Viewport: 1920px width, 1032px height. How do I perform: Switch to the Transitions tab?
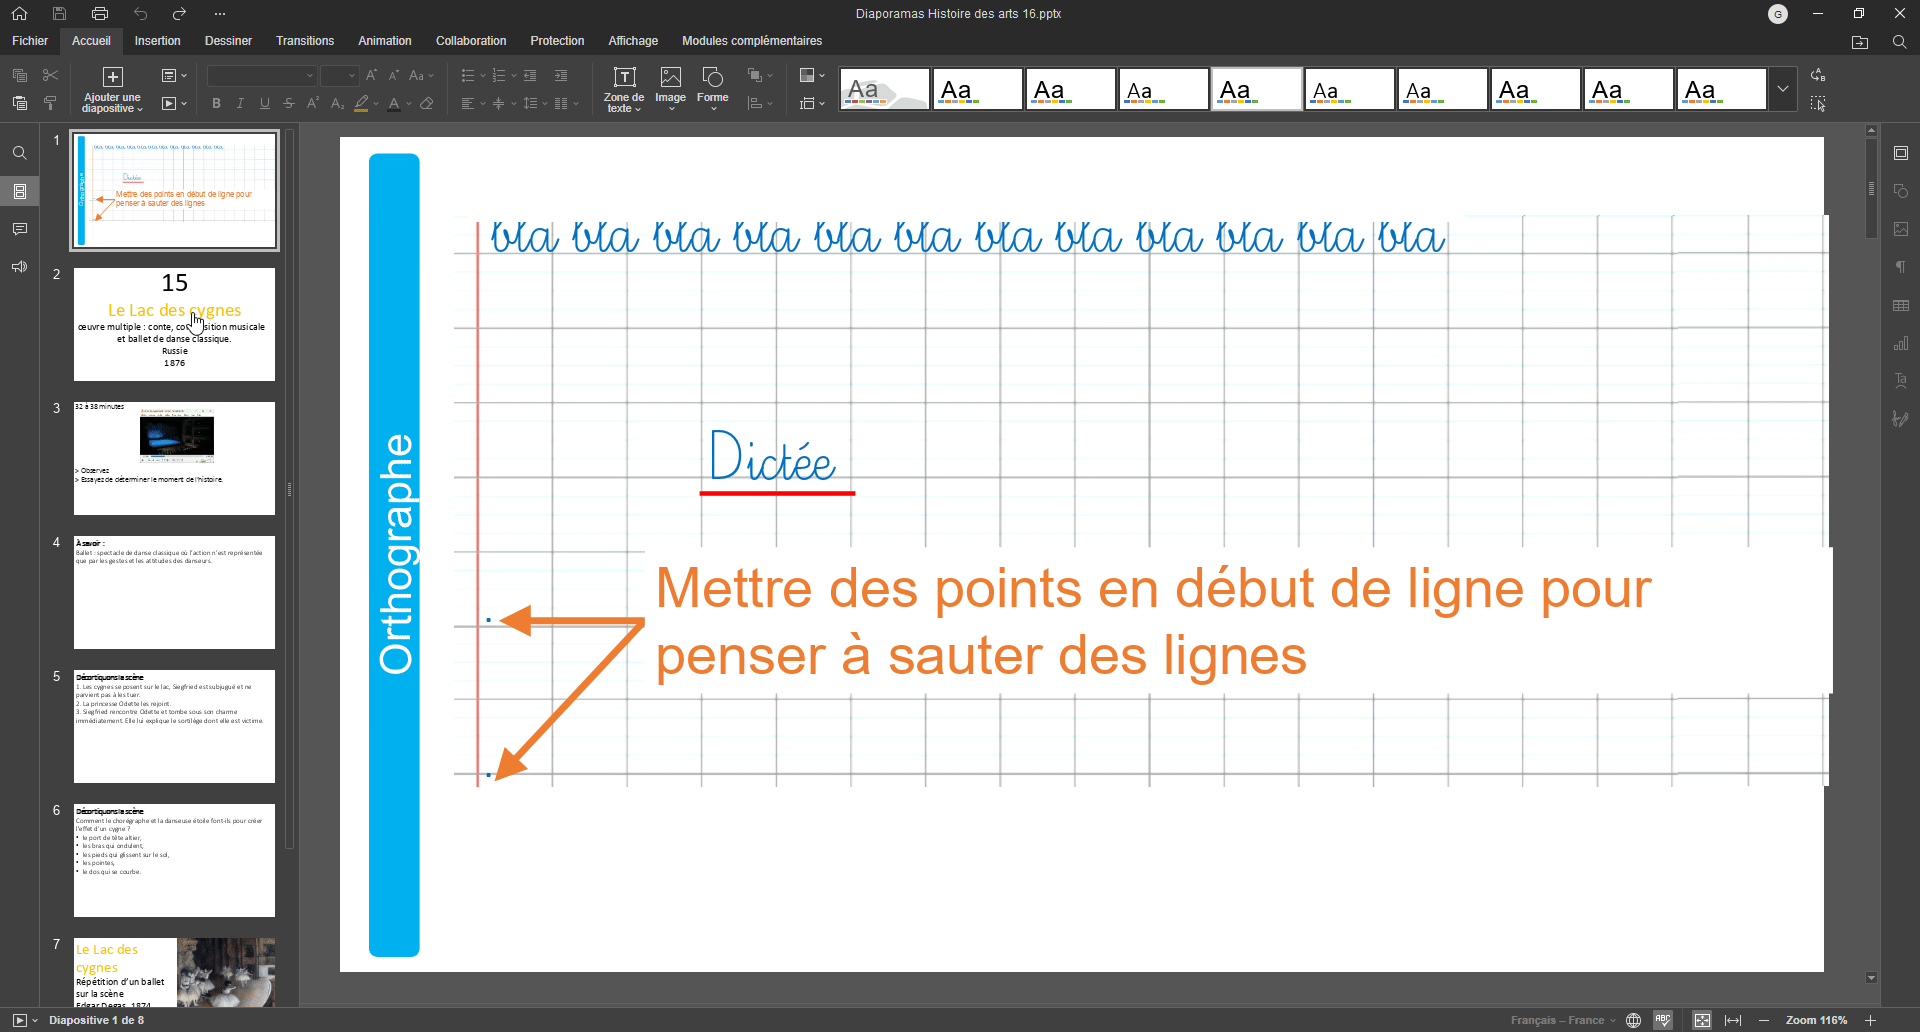305,41
